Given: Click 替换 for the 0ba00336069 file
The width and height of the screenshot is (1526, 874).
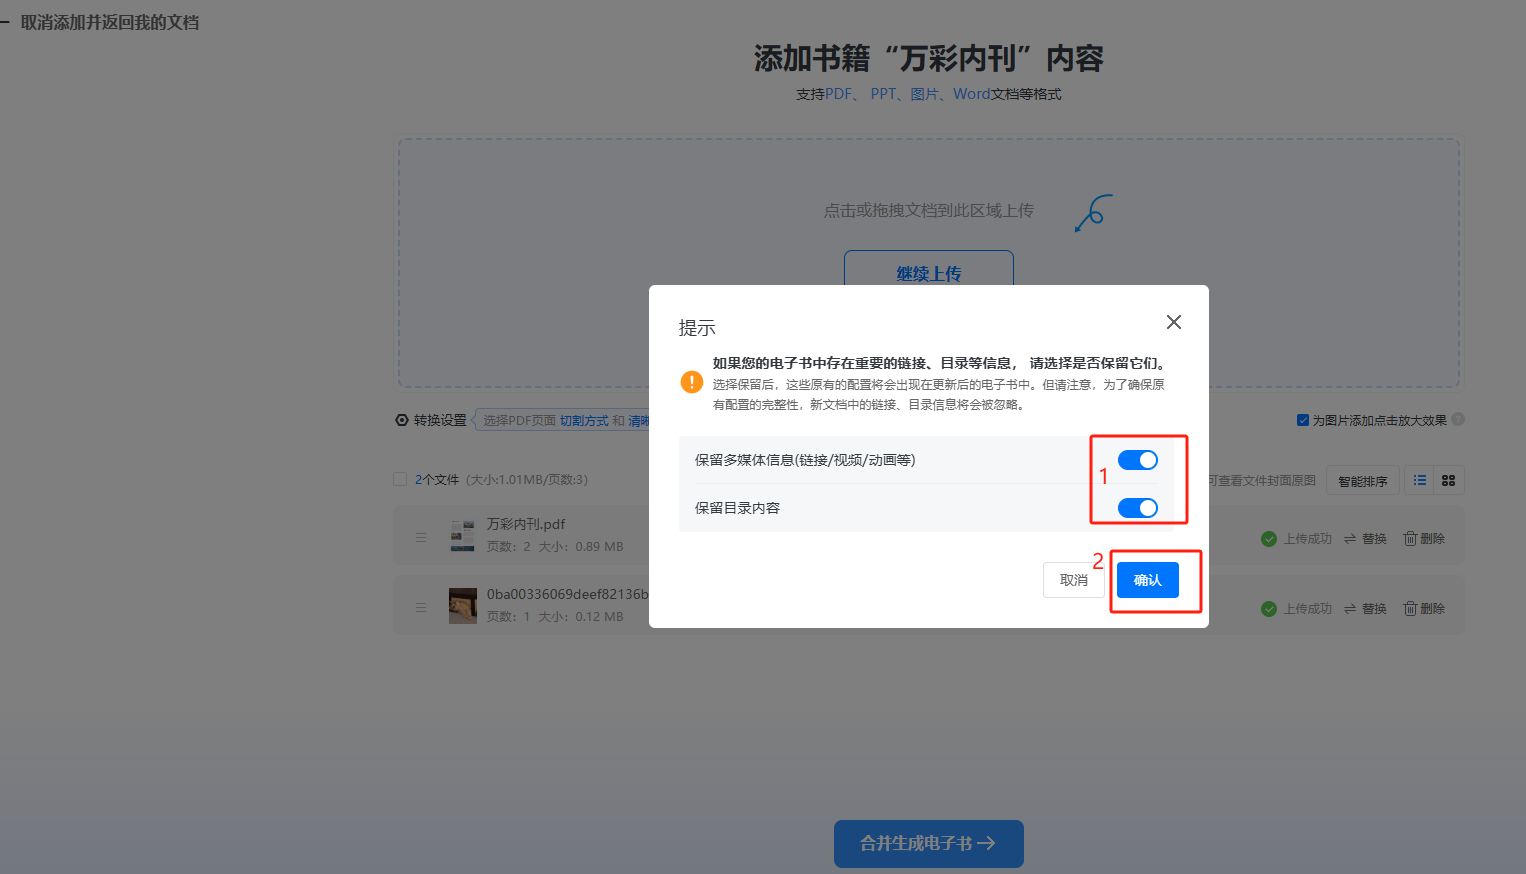Looking at the screenshot, I should pyautogui.click(x=1365, y=608).
